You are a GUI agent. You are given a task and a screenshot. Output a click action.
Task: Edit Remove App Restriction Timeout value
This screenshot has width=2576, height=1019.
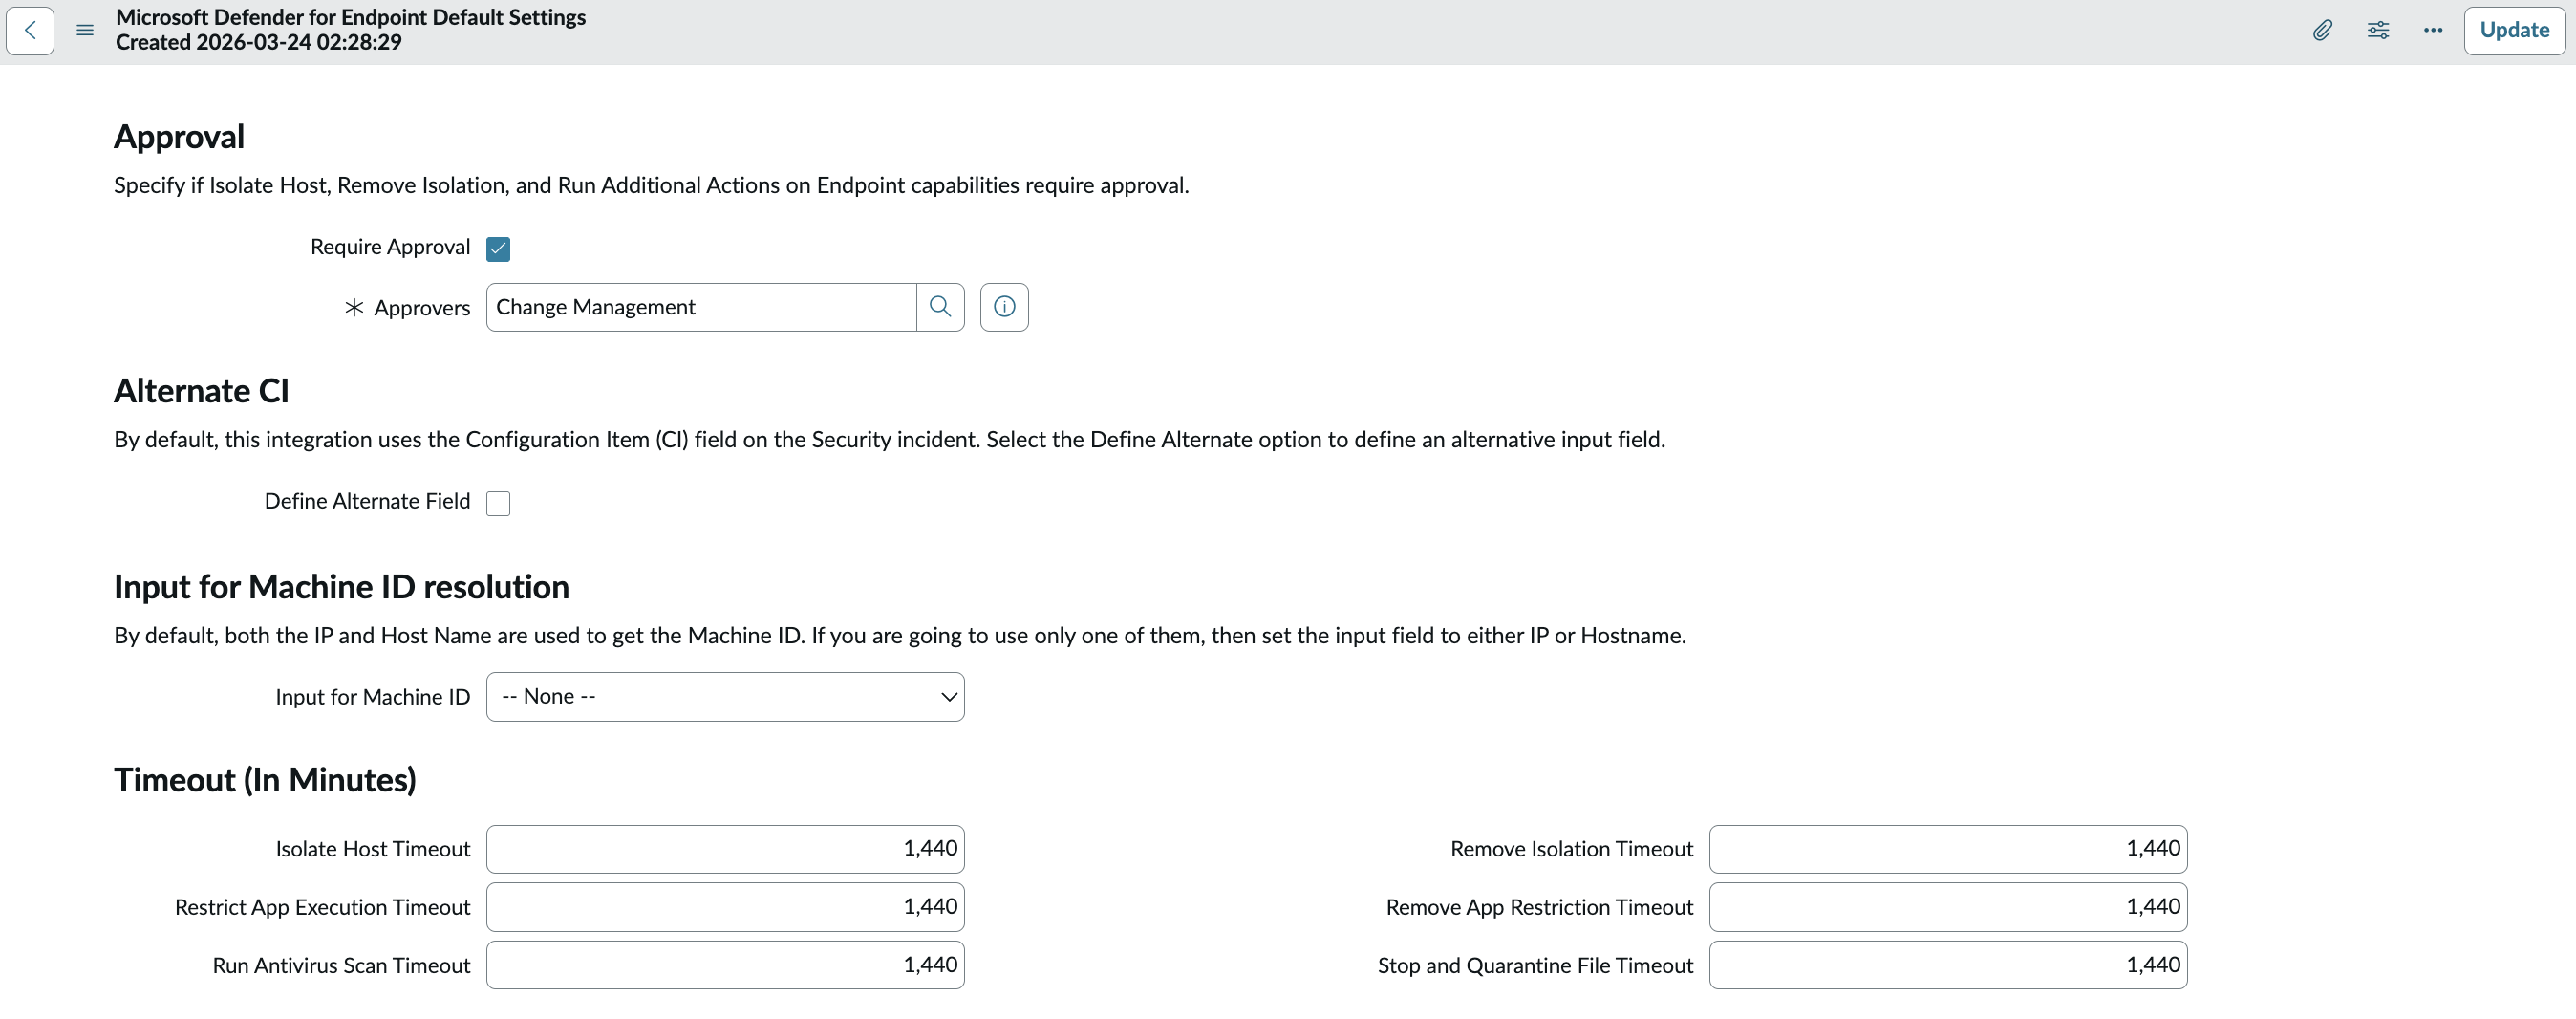[1948, 907]
